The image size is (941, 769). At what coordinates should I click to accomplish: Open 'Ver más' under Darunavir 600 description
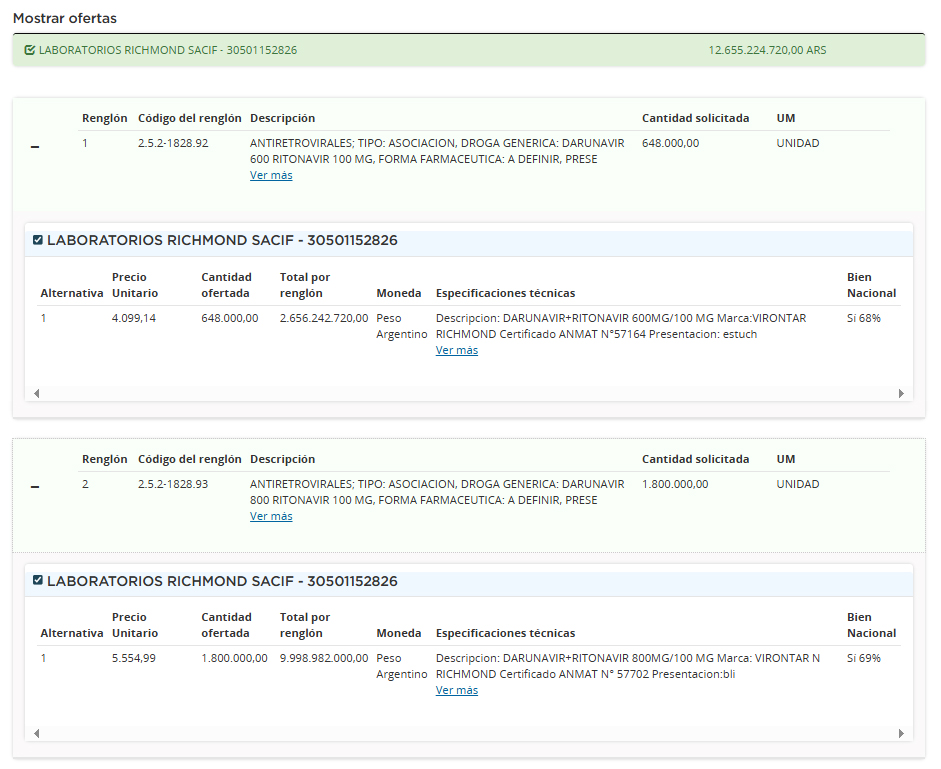point(271,175)
